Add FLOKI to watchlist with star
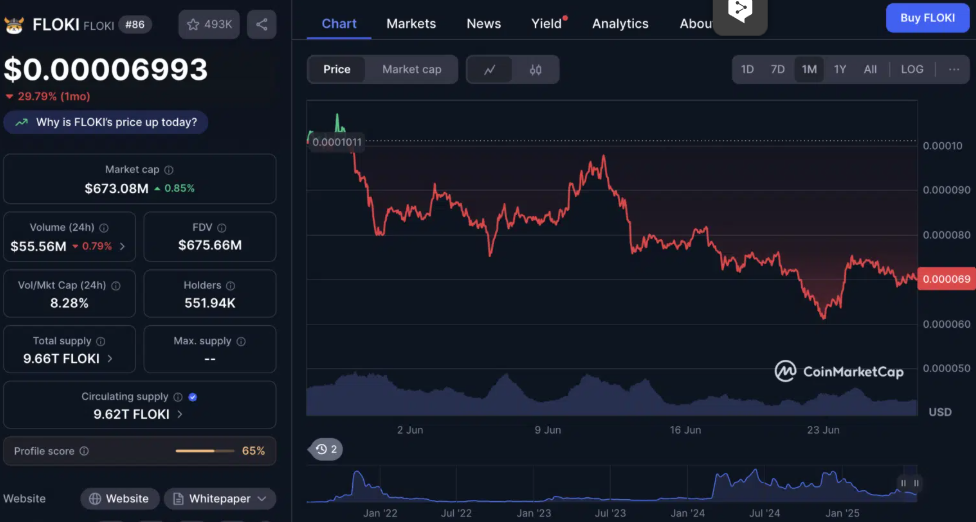The image size is (976, 522). click(209, 24)
